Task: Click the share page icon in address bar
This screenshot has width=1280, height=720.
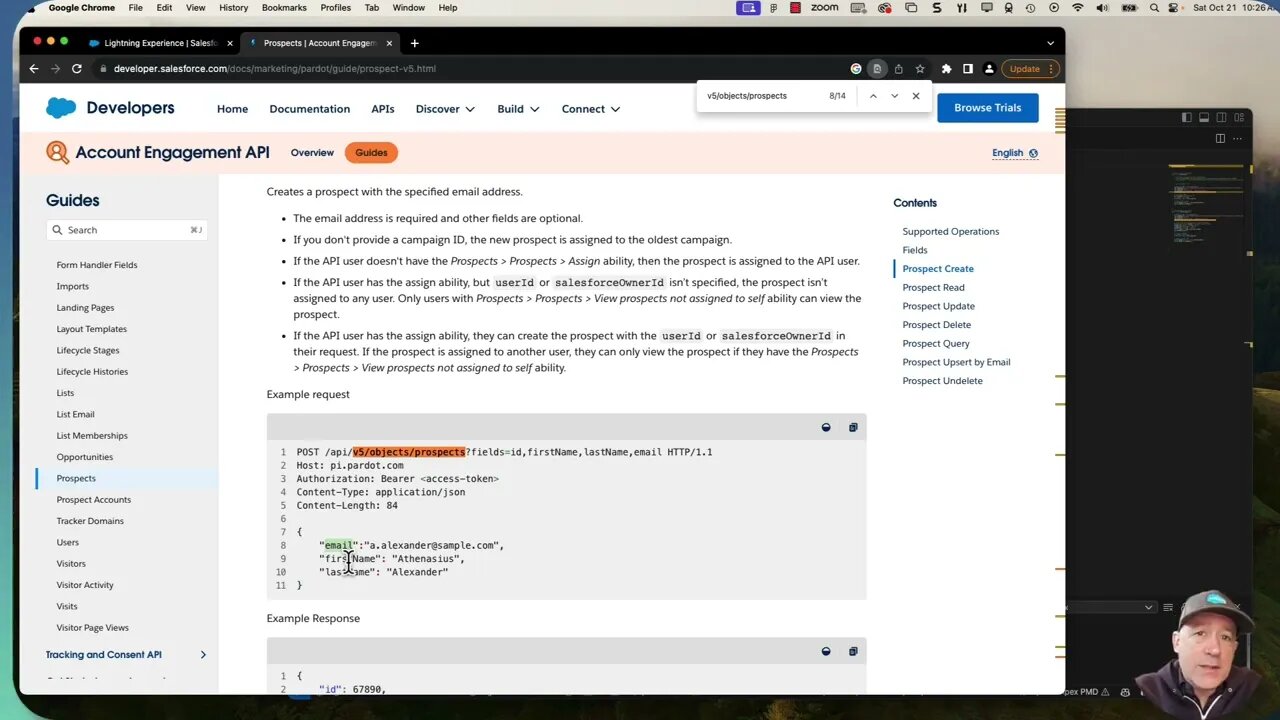Action: click(x=898, y=69)
